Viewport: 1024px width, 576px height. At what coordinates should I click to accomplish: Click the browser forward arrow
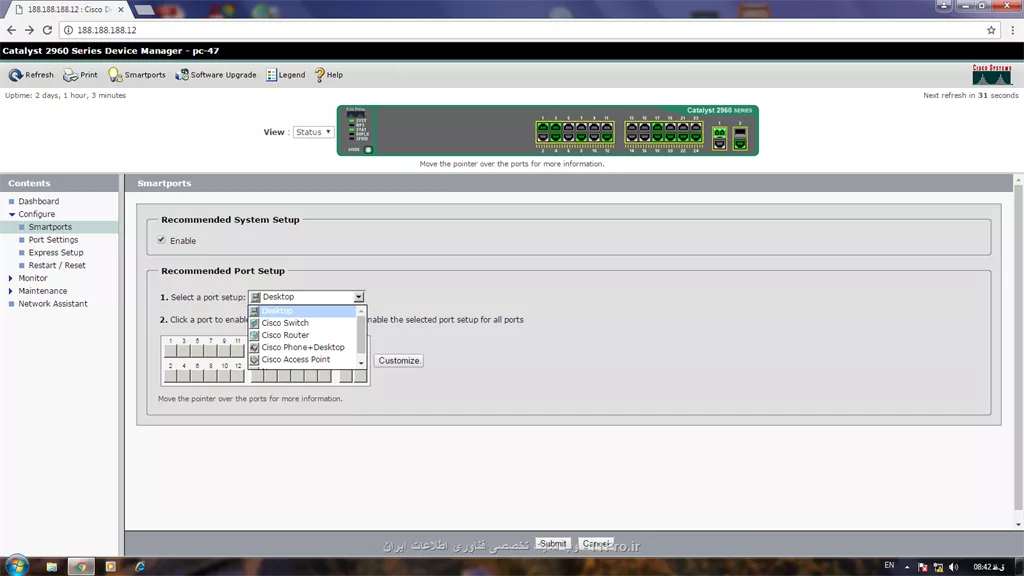click(29, 30)
